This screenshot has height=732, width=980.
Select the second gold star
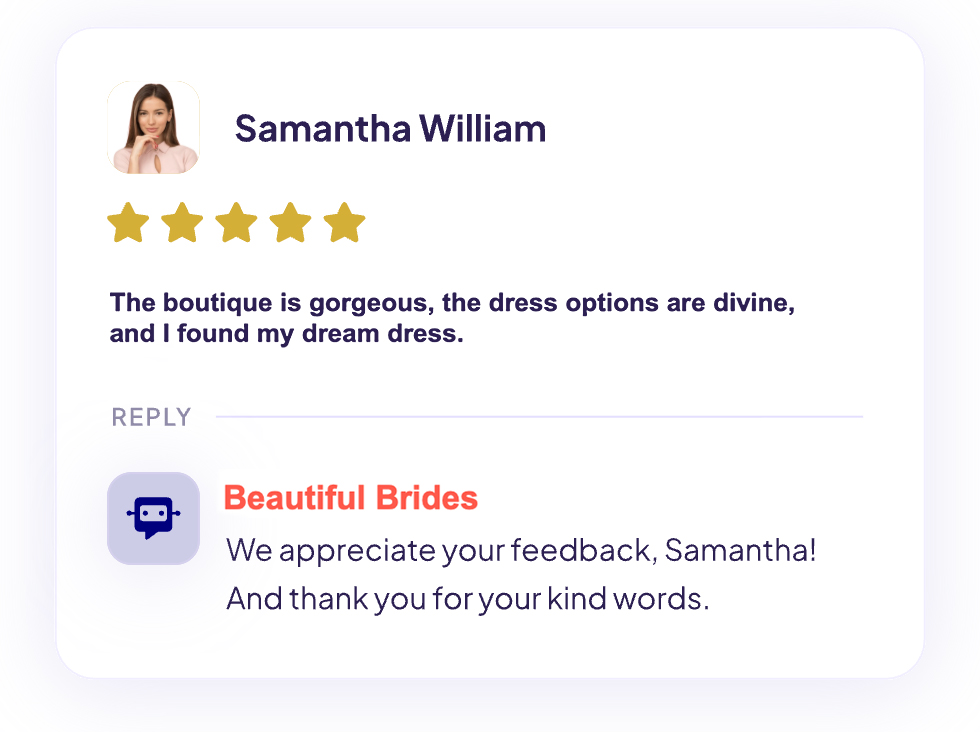(x=182, y=222)
